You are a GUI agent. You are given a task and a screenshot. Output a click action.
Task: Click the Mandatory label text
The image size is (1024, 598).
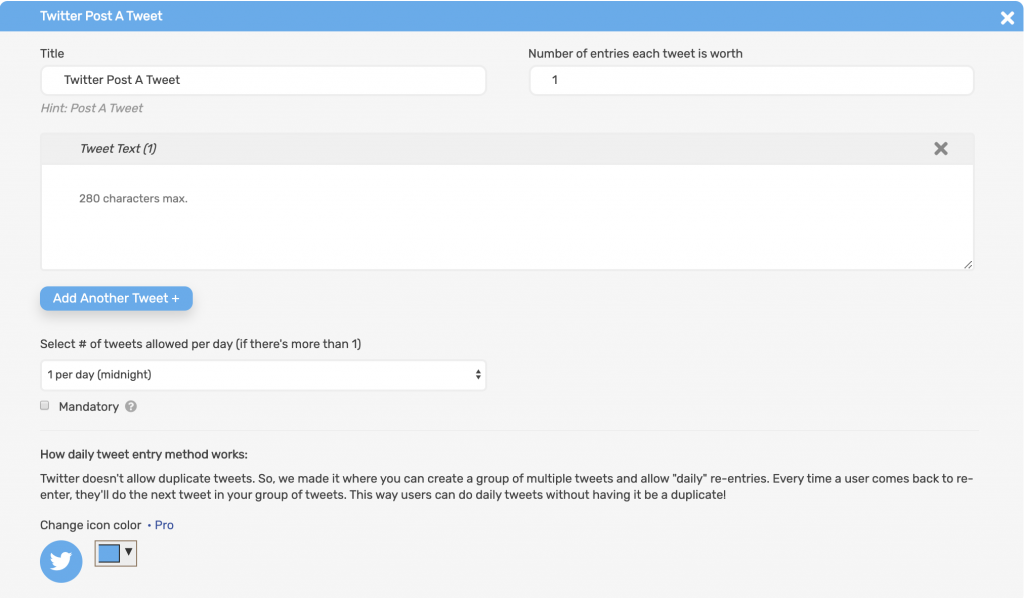89,407
